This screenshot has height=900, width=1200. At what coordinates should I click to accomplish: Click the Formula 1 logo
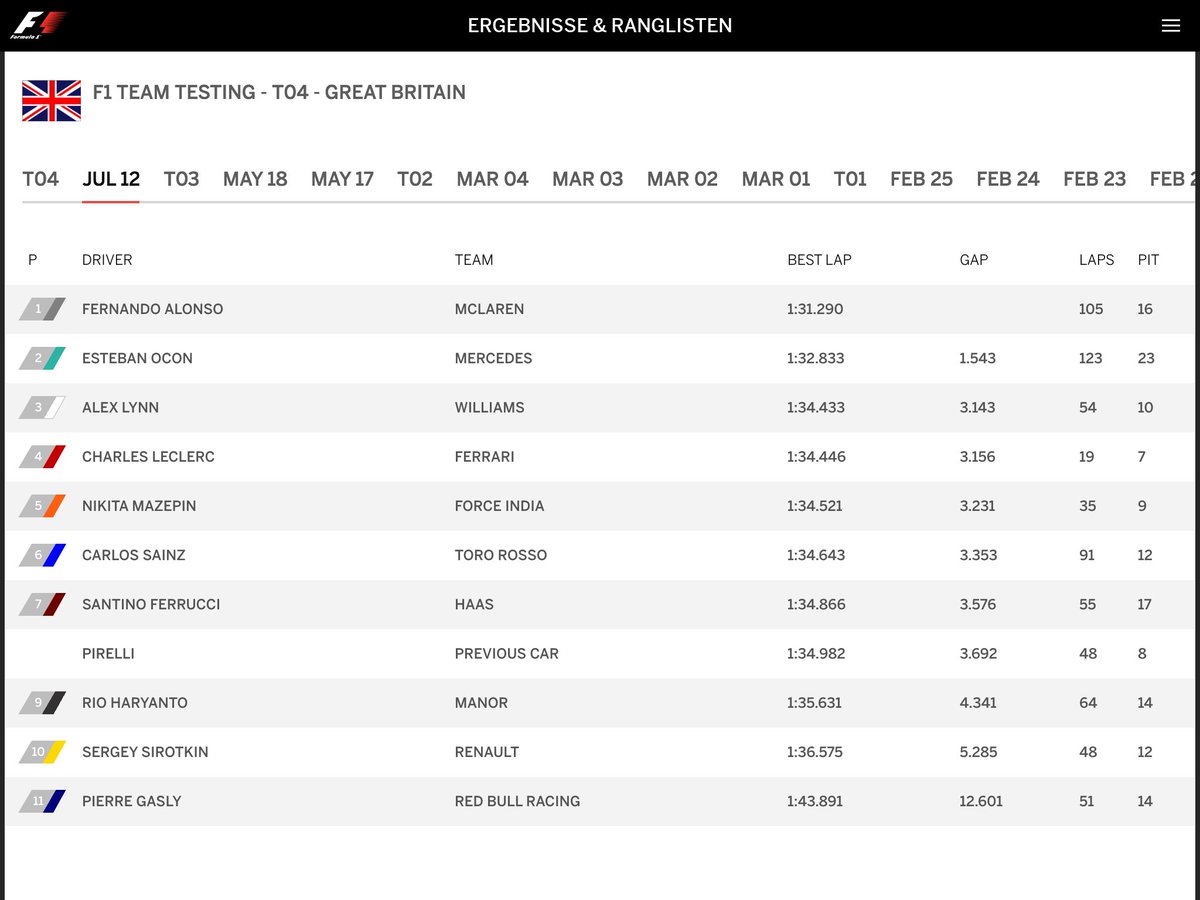[x=38, y=25]
